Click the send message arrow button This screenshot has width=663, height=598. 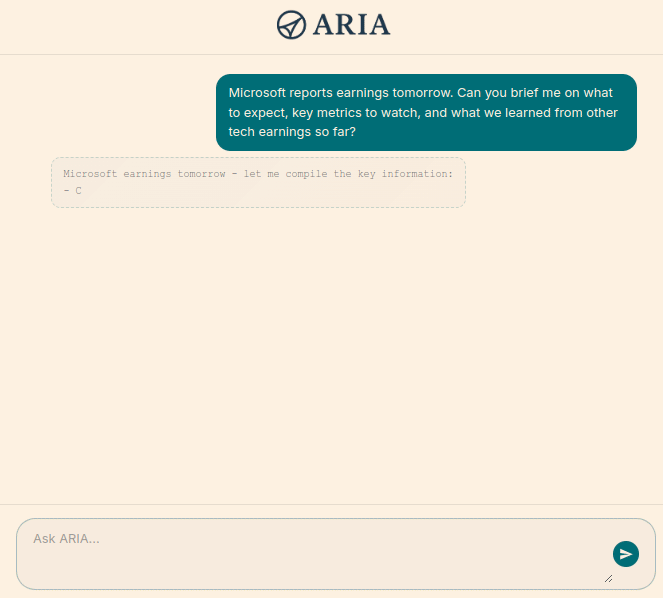point(626,554)
